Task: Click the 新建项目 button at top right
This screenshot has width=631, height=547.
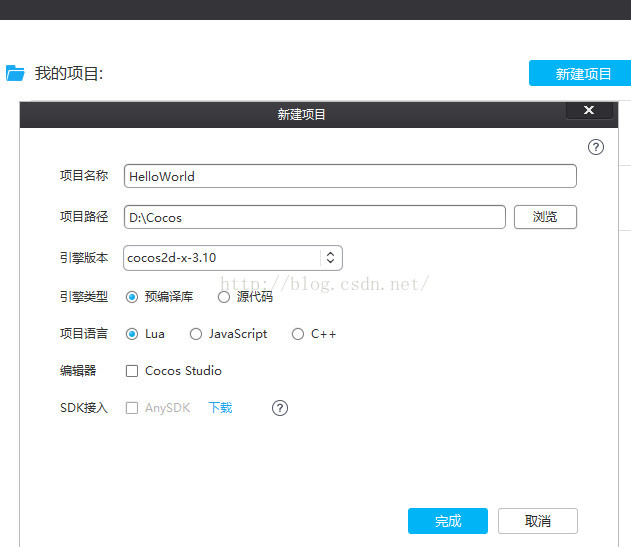Action: (x=580, y=73)
